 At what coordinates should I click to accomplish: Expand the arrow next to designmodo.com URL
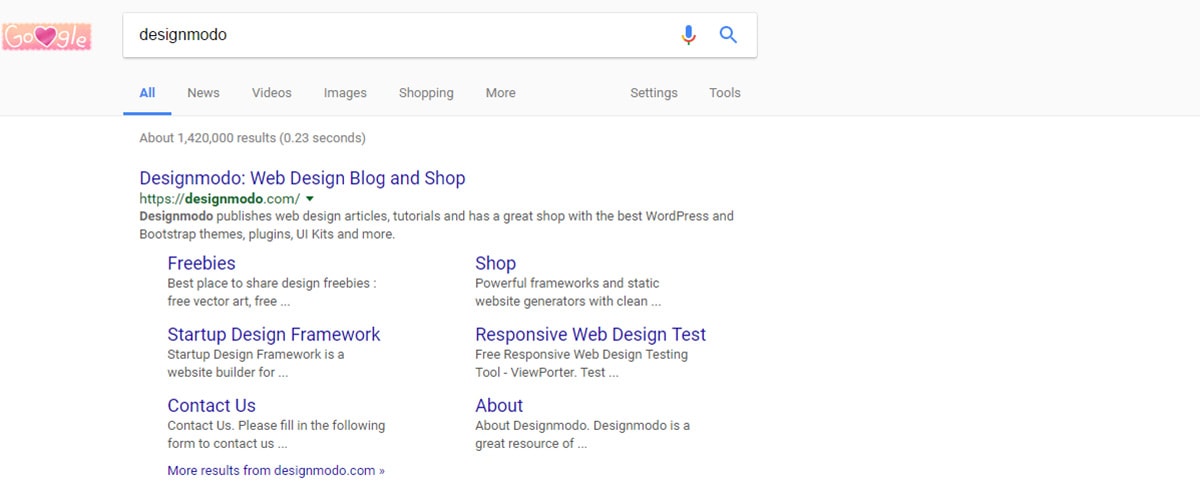[x=310, y=199]
